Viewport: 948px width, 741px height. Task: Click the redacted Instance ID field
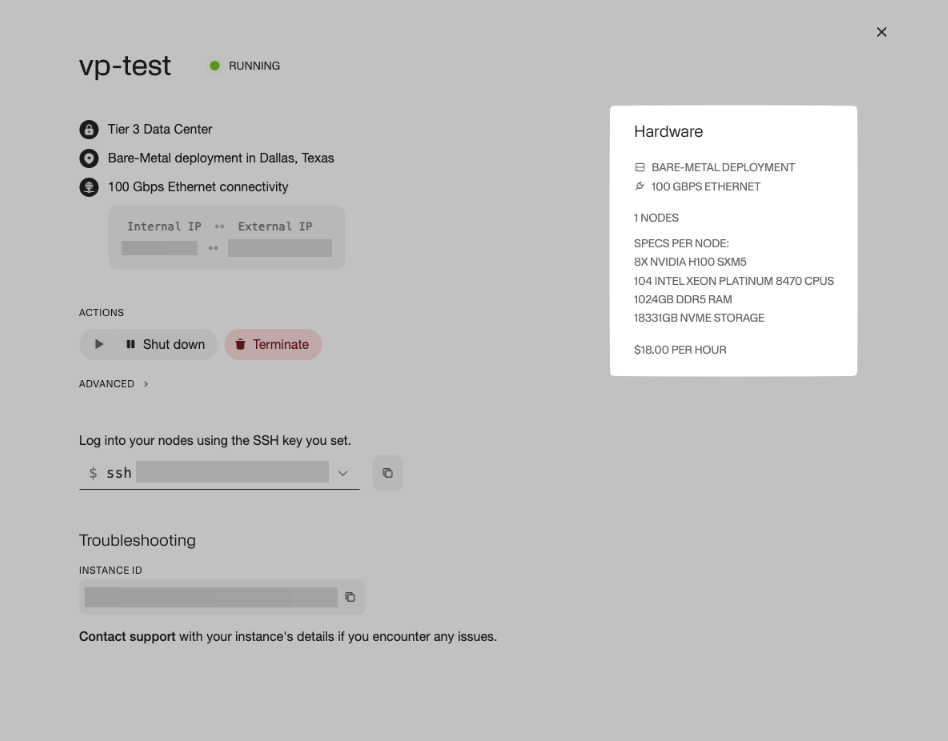(x=211, y=597)
